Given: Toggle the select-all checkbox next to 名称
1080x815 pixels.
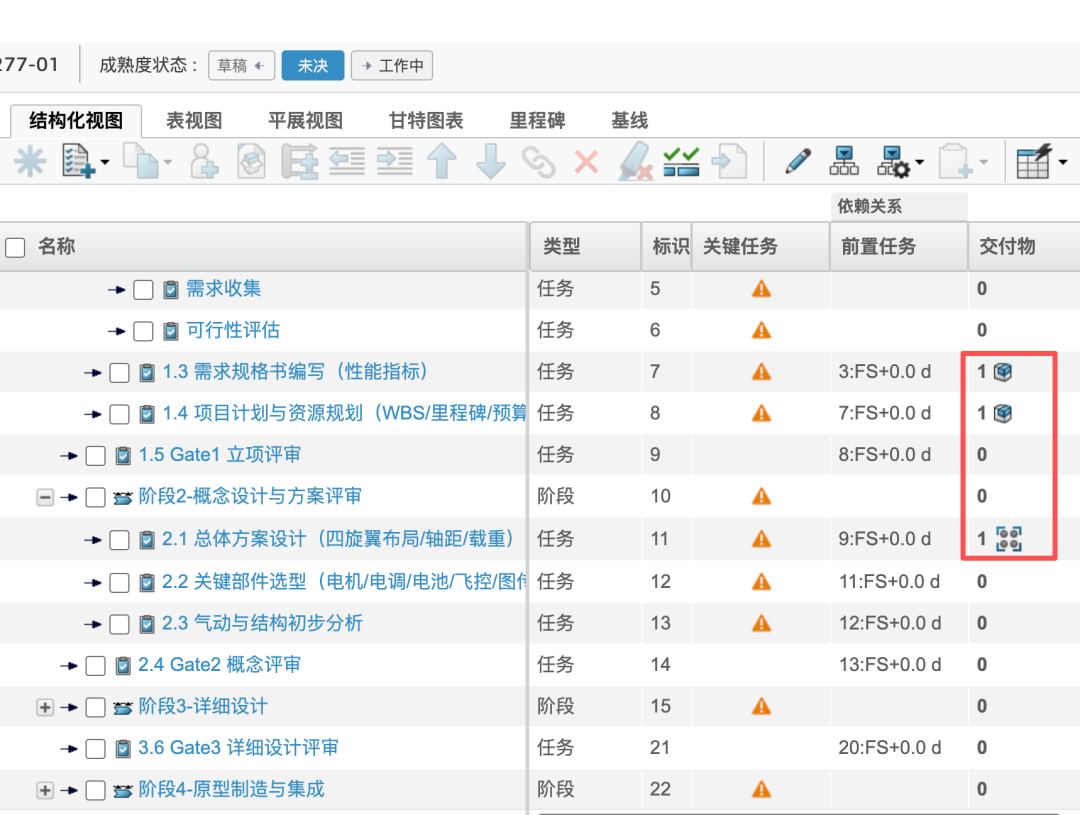Looking at the screenshot, I should tap(15, 247).
